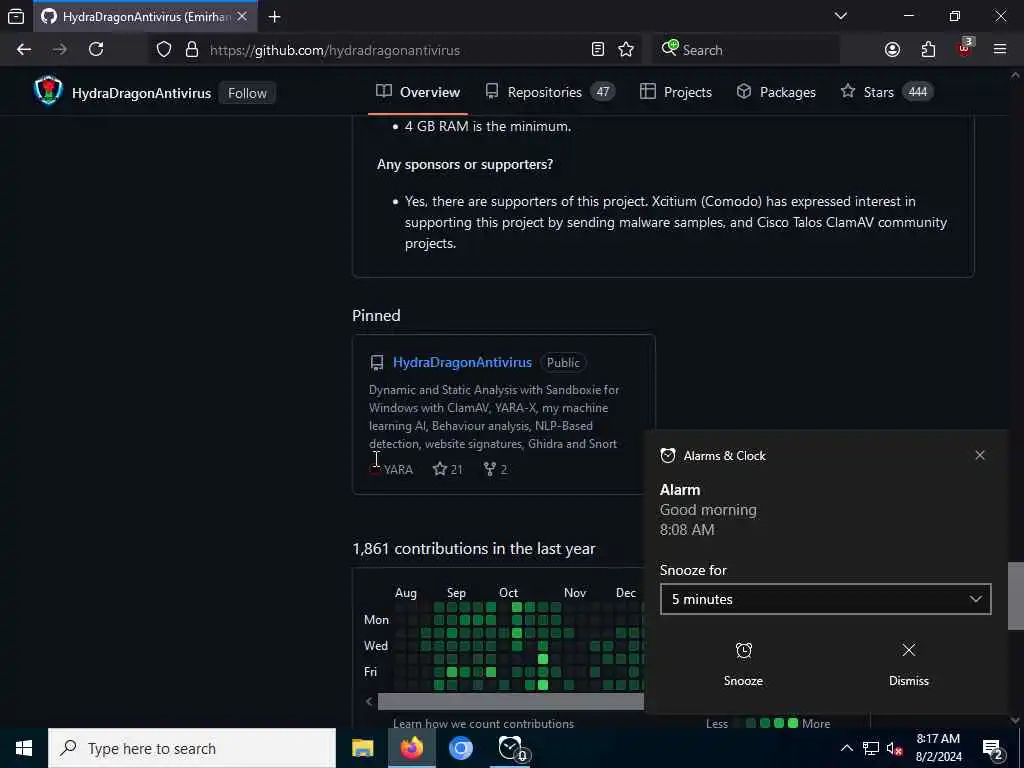Open the Action Center notifications icon

click(x=993, y=748)
